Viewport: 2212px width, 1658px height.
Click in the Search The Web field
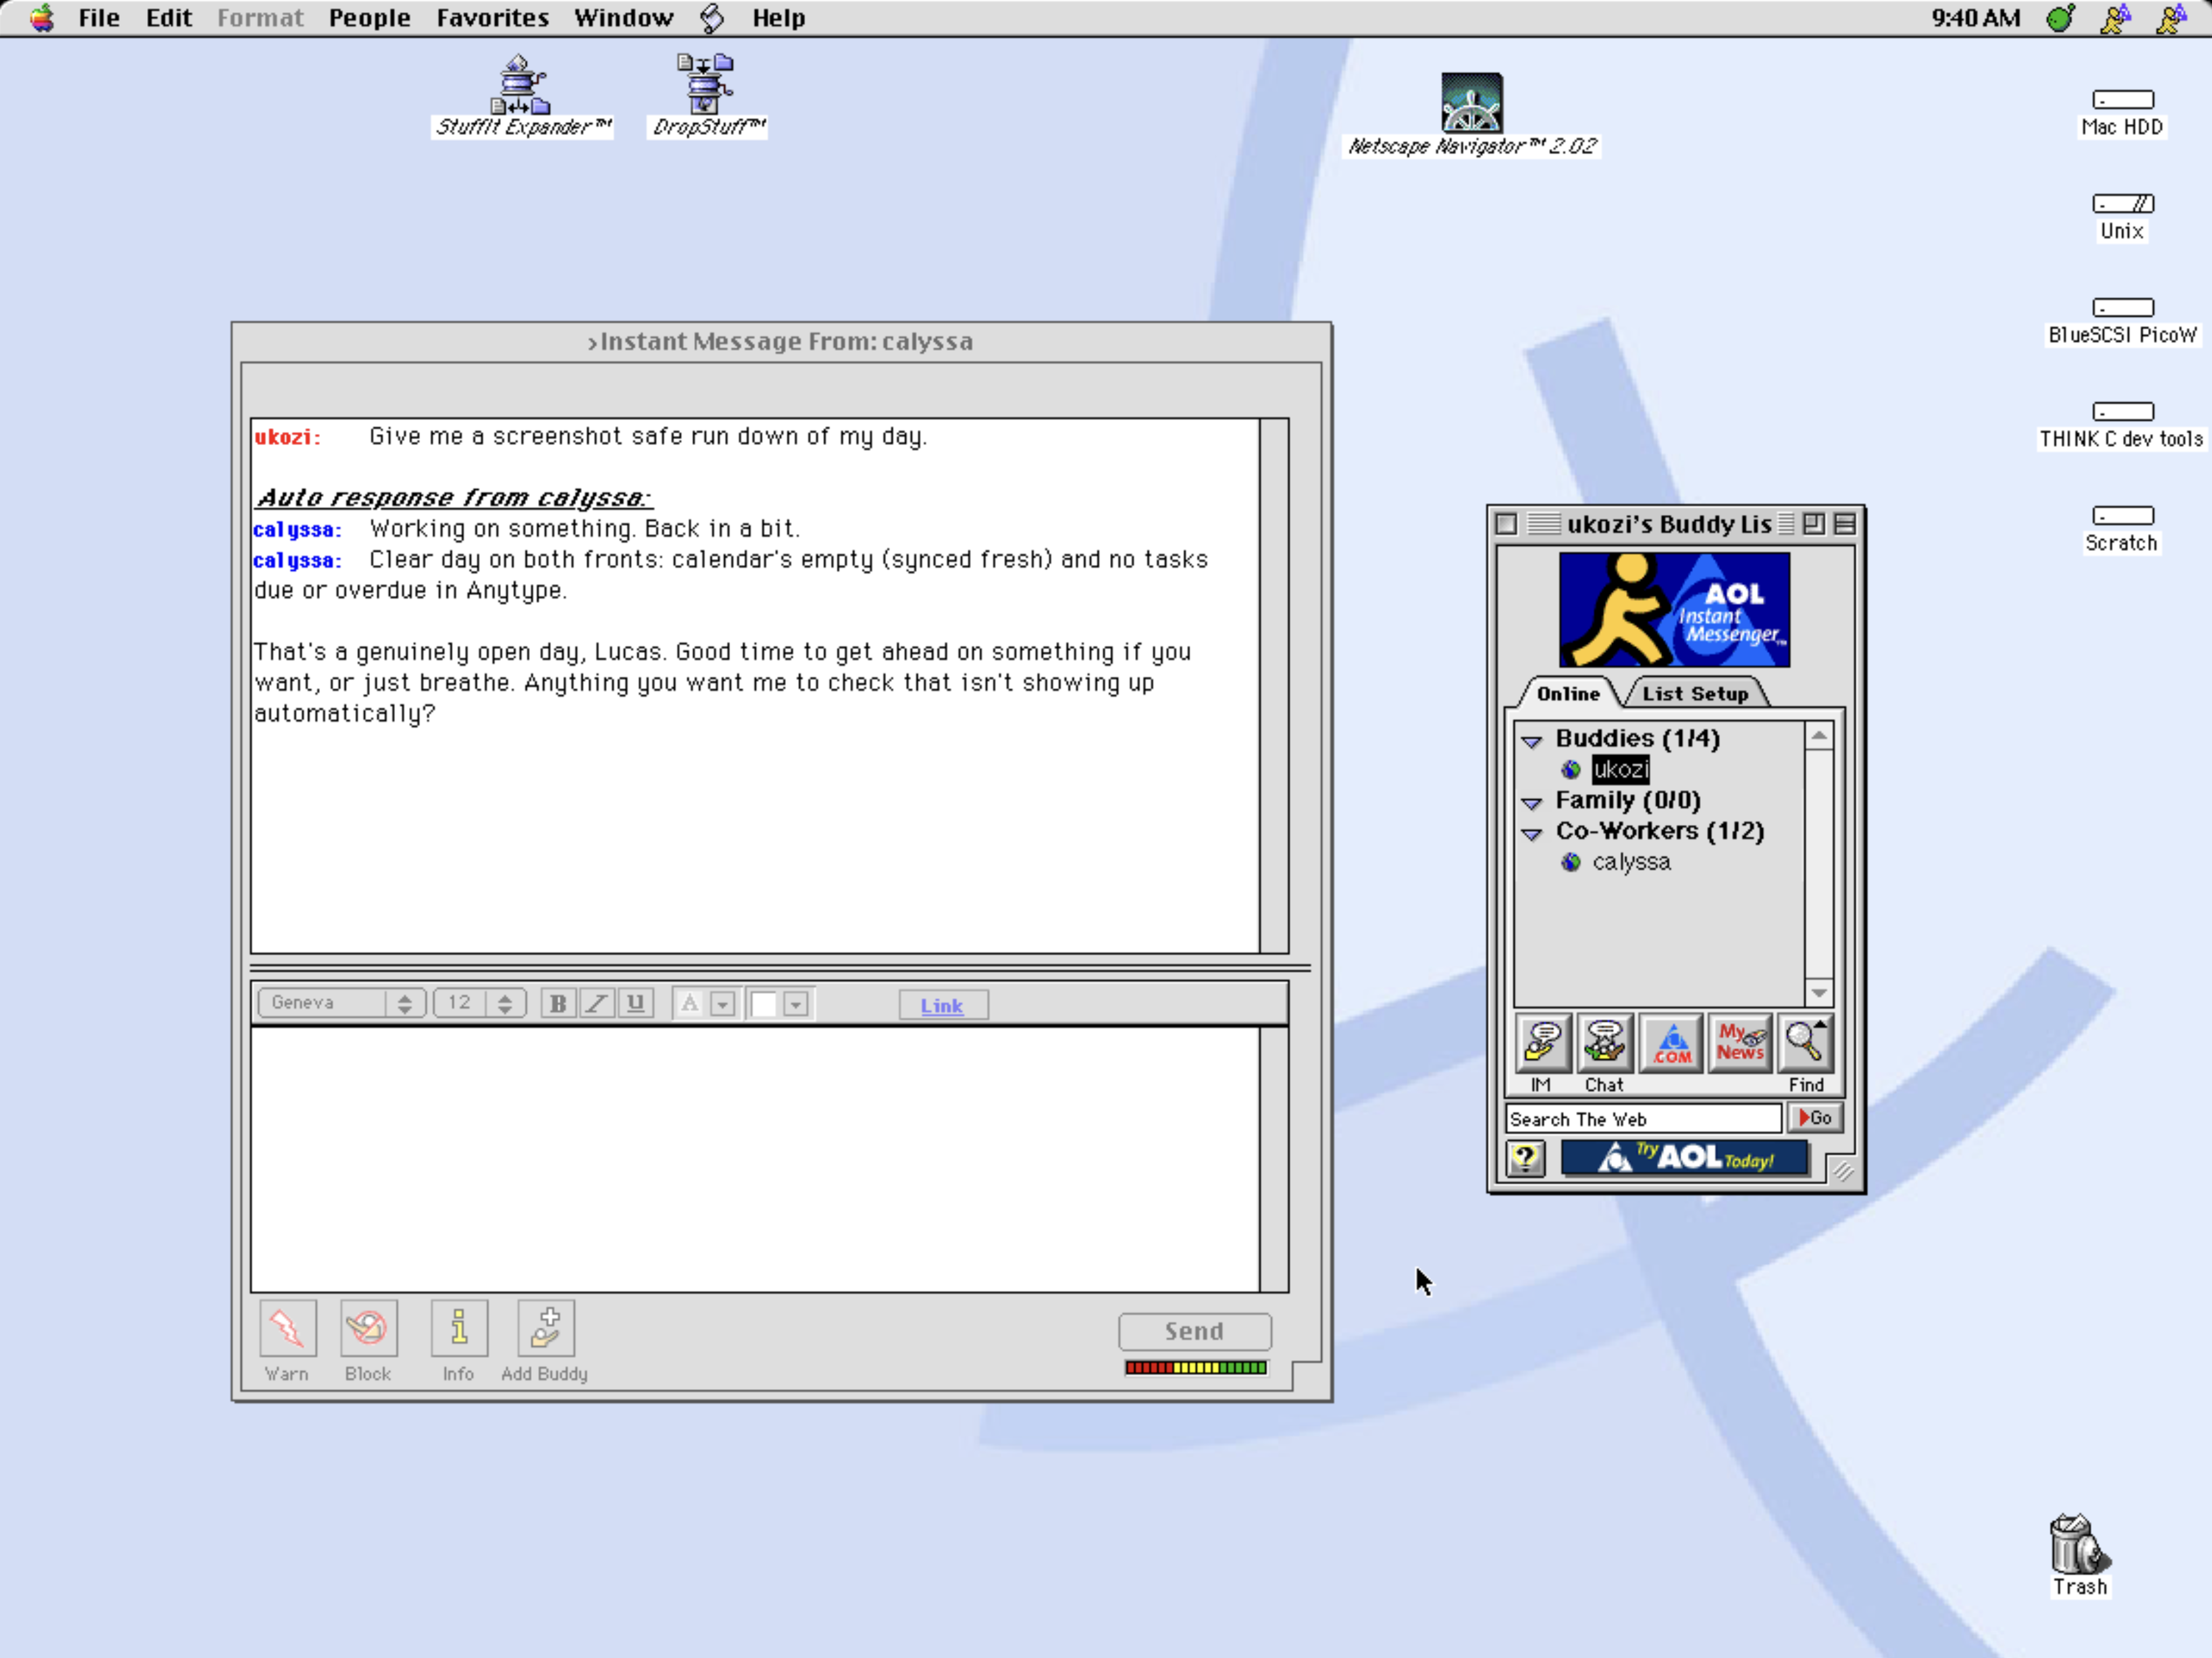[x=1644, y=1119]
